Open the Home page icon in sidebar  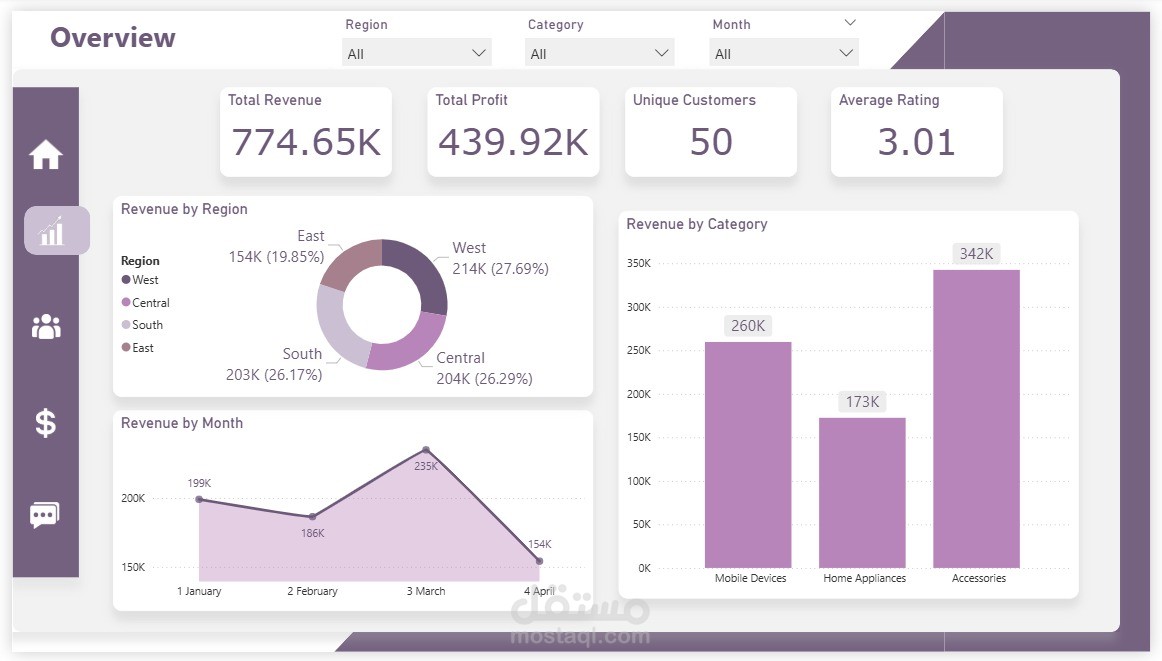(x=45, y=154)
